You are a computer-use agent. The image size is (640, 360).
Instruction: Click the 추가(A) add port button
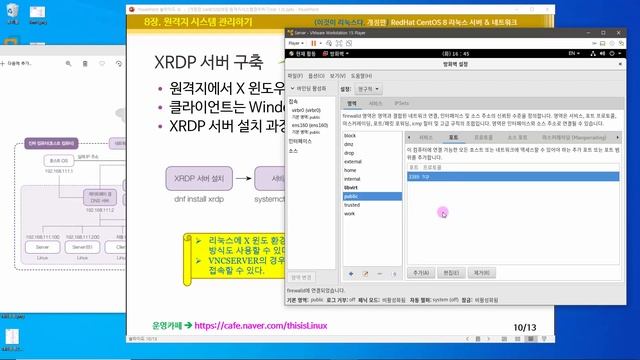(421, 273)
